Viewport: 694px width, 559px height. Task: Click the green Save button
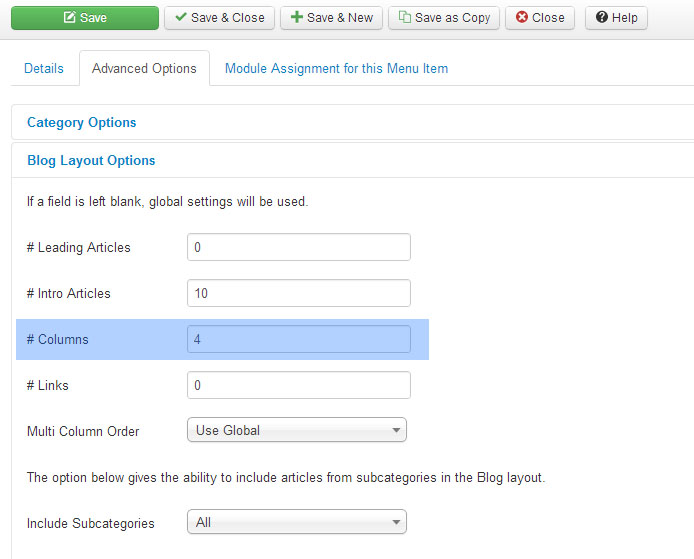pyautogui.click(x=84, y=18)
